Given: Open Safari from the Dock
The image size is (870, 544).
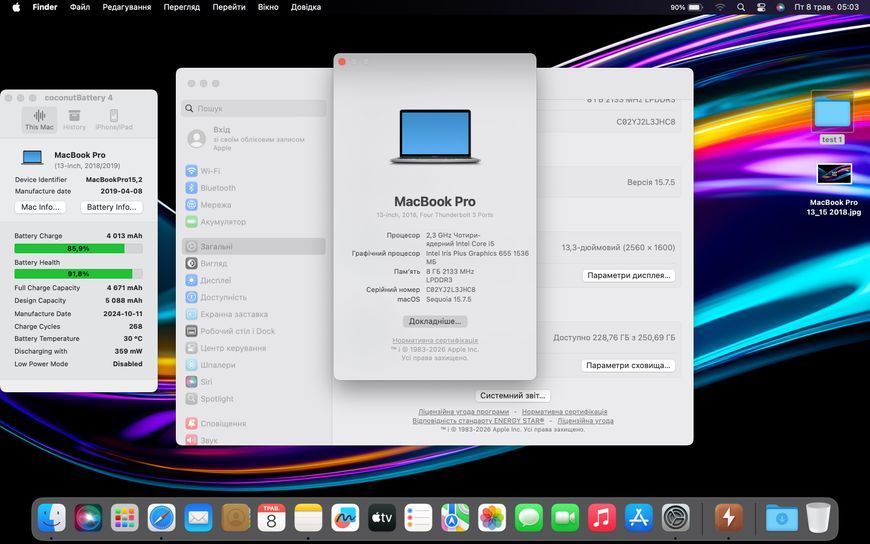Looking at the screenshot, I should pyautogui.click(x=161, y=518).
